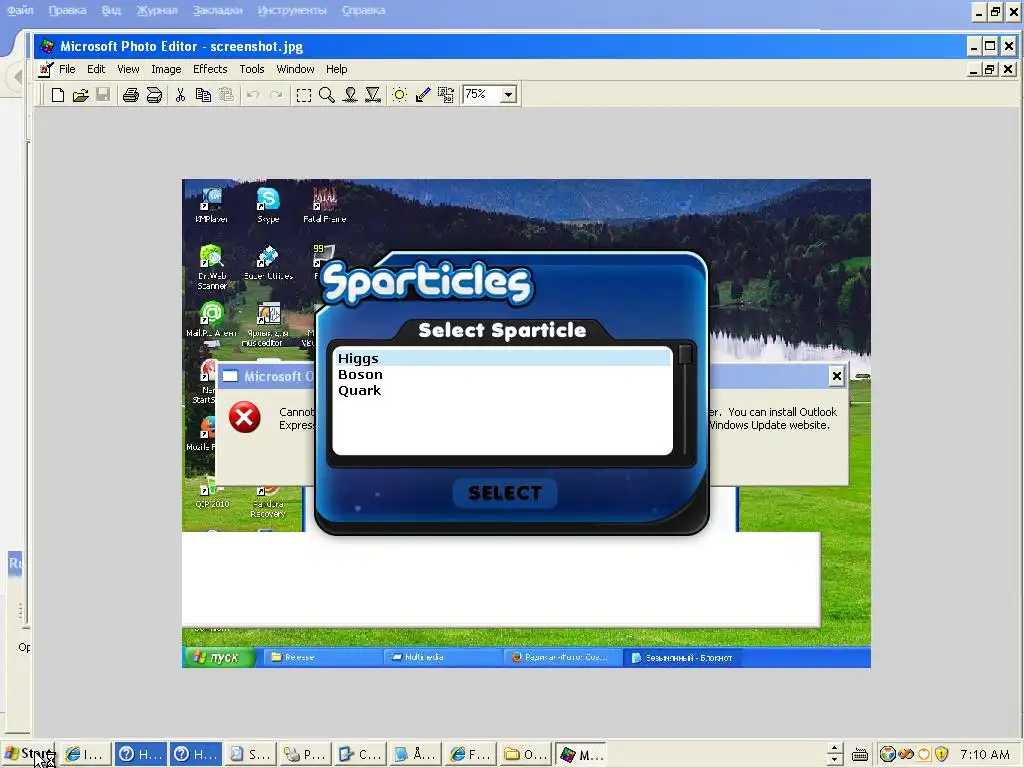Screen dimensions: 1024x768
Task: Click the SELECT button drawn in the image
Action: 505,493
